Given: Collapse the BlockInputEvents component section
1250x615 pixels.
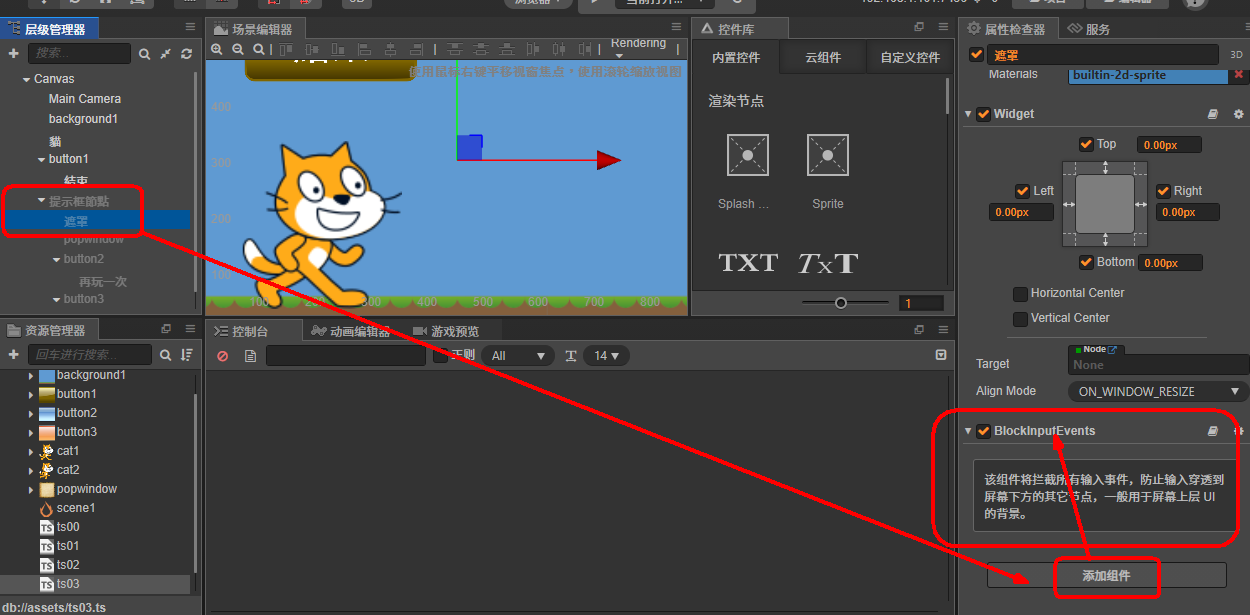Looking at the screenshot, I should point(968,431).
